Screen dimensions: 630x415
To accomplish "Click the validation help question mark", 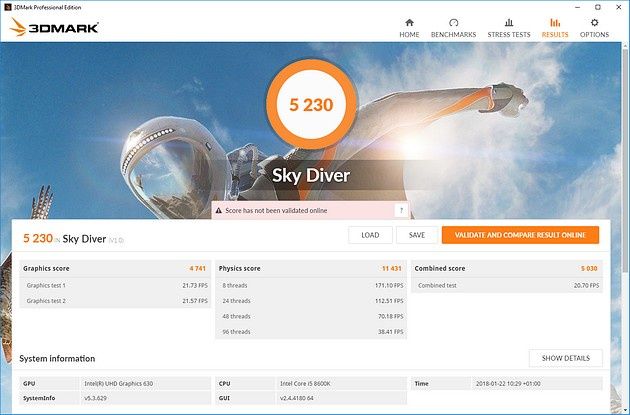I will [x=401, y=210].
